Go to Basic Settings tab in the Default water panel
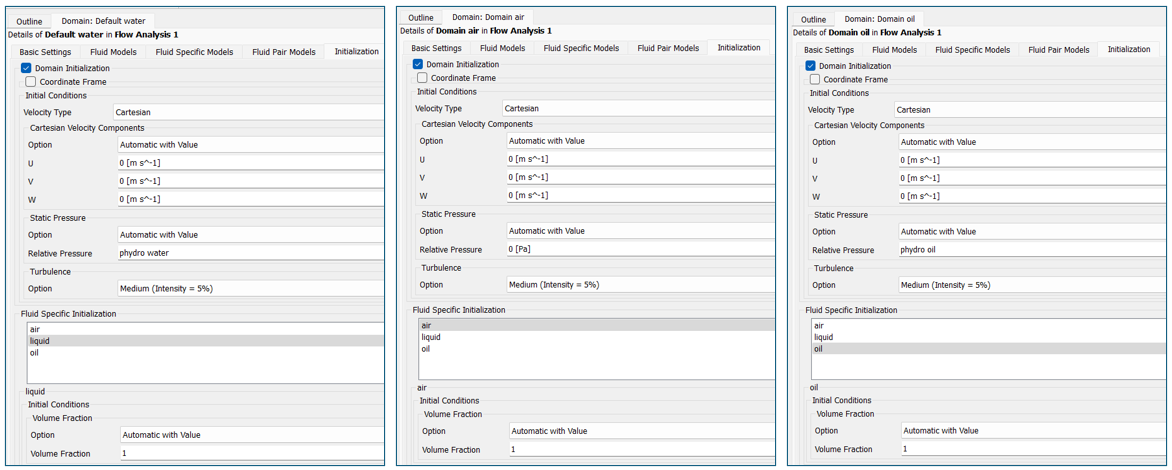The width and height of the screenshot is (1172, 470). click(45, 52)
